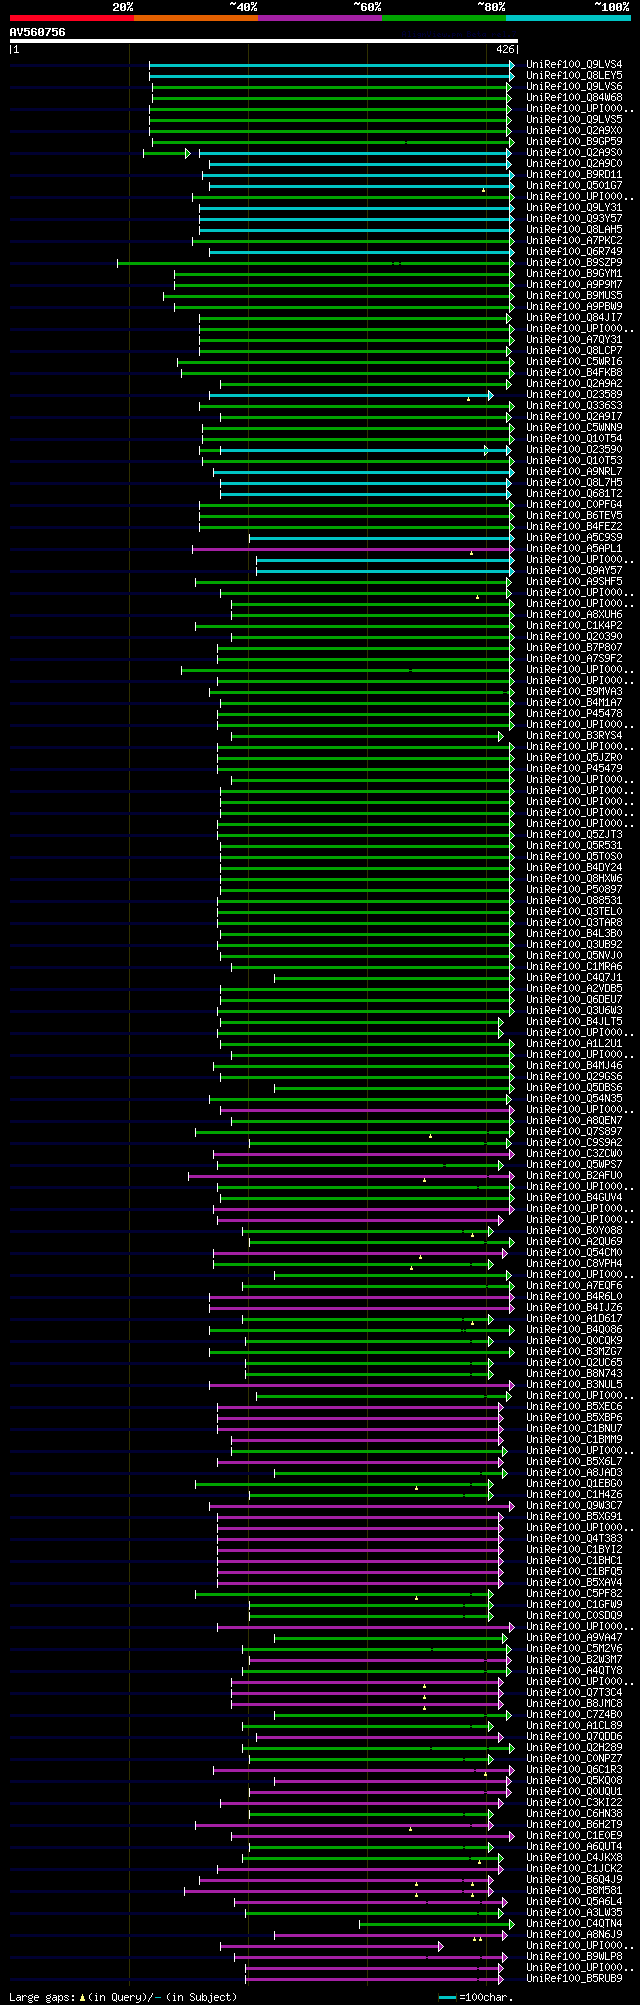
Task: Click the white query ruler bar
Action: point(263,41)
